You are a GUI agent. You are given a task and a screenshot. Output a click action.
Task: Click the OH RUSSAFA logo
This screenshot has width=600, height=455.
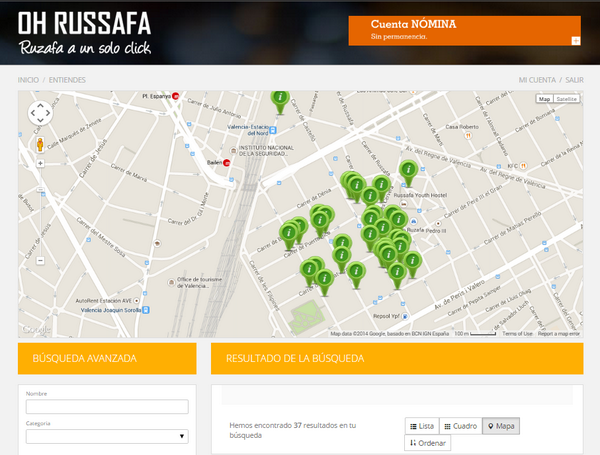[85, 33]
